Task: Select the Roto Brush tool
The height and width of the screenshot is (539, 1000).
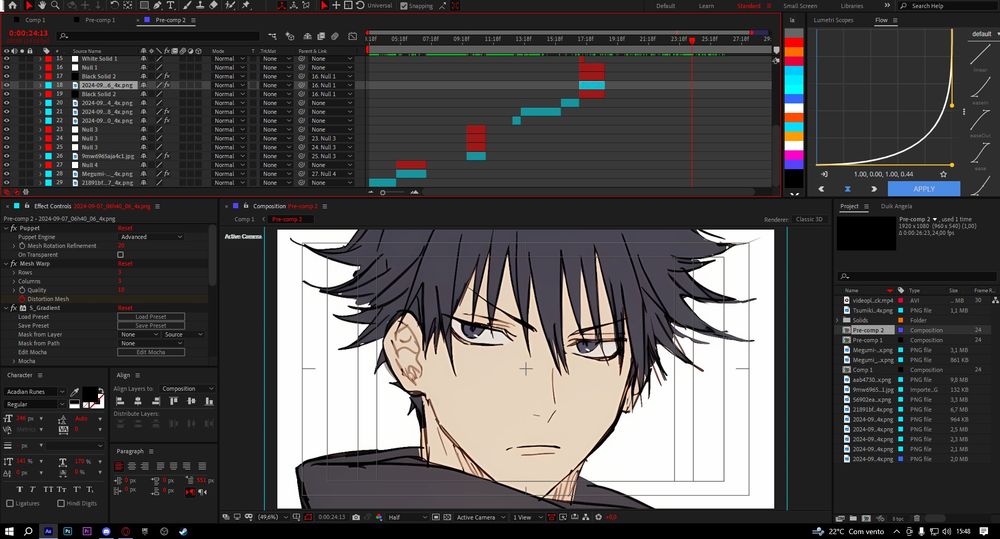Action: tap(231, 5)
